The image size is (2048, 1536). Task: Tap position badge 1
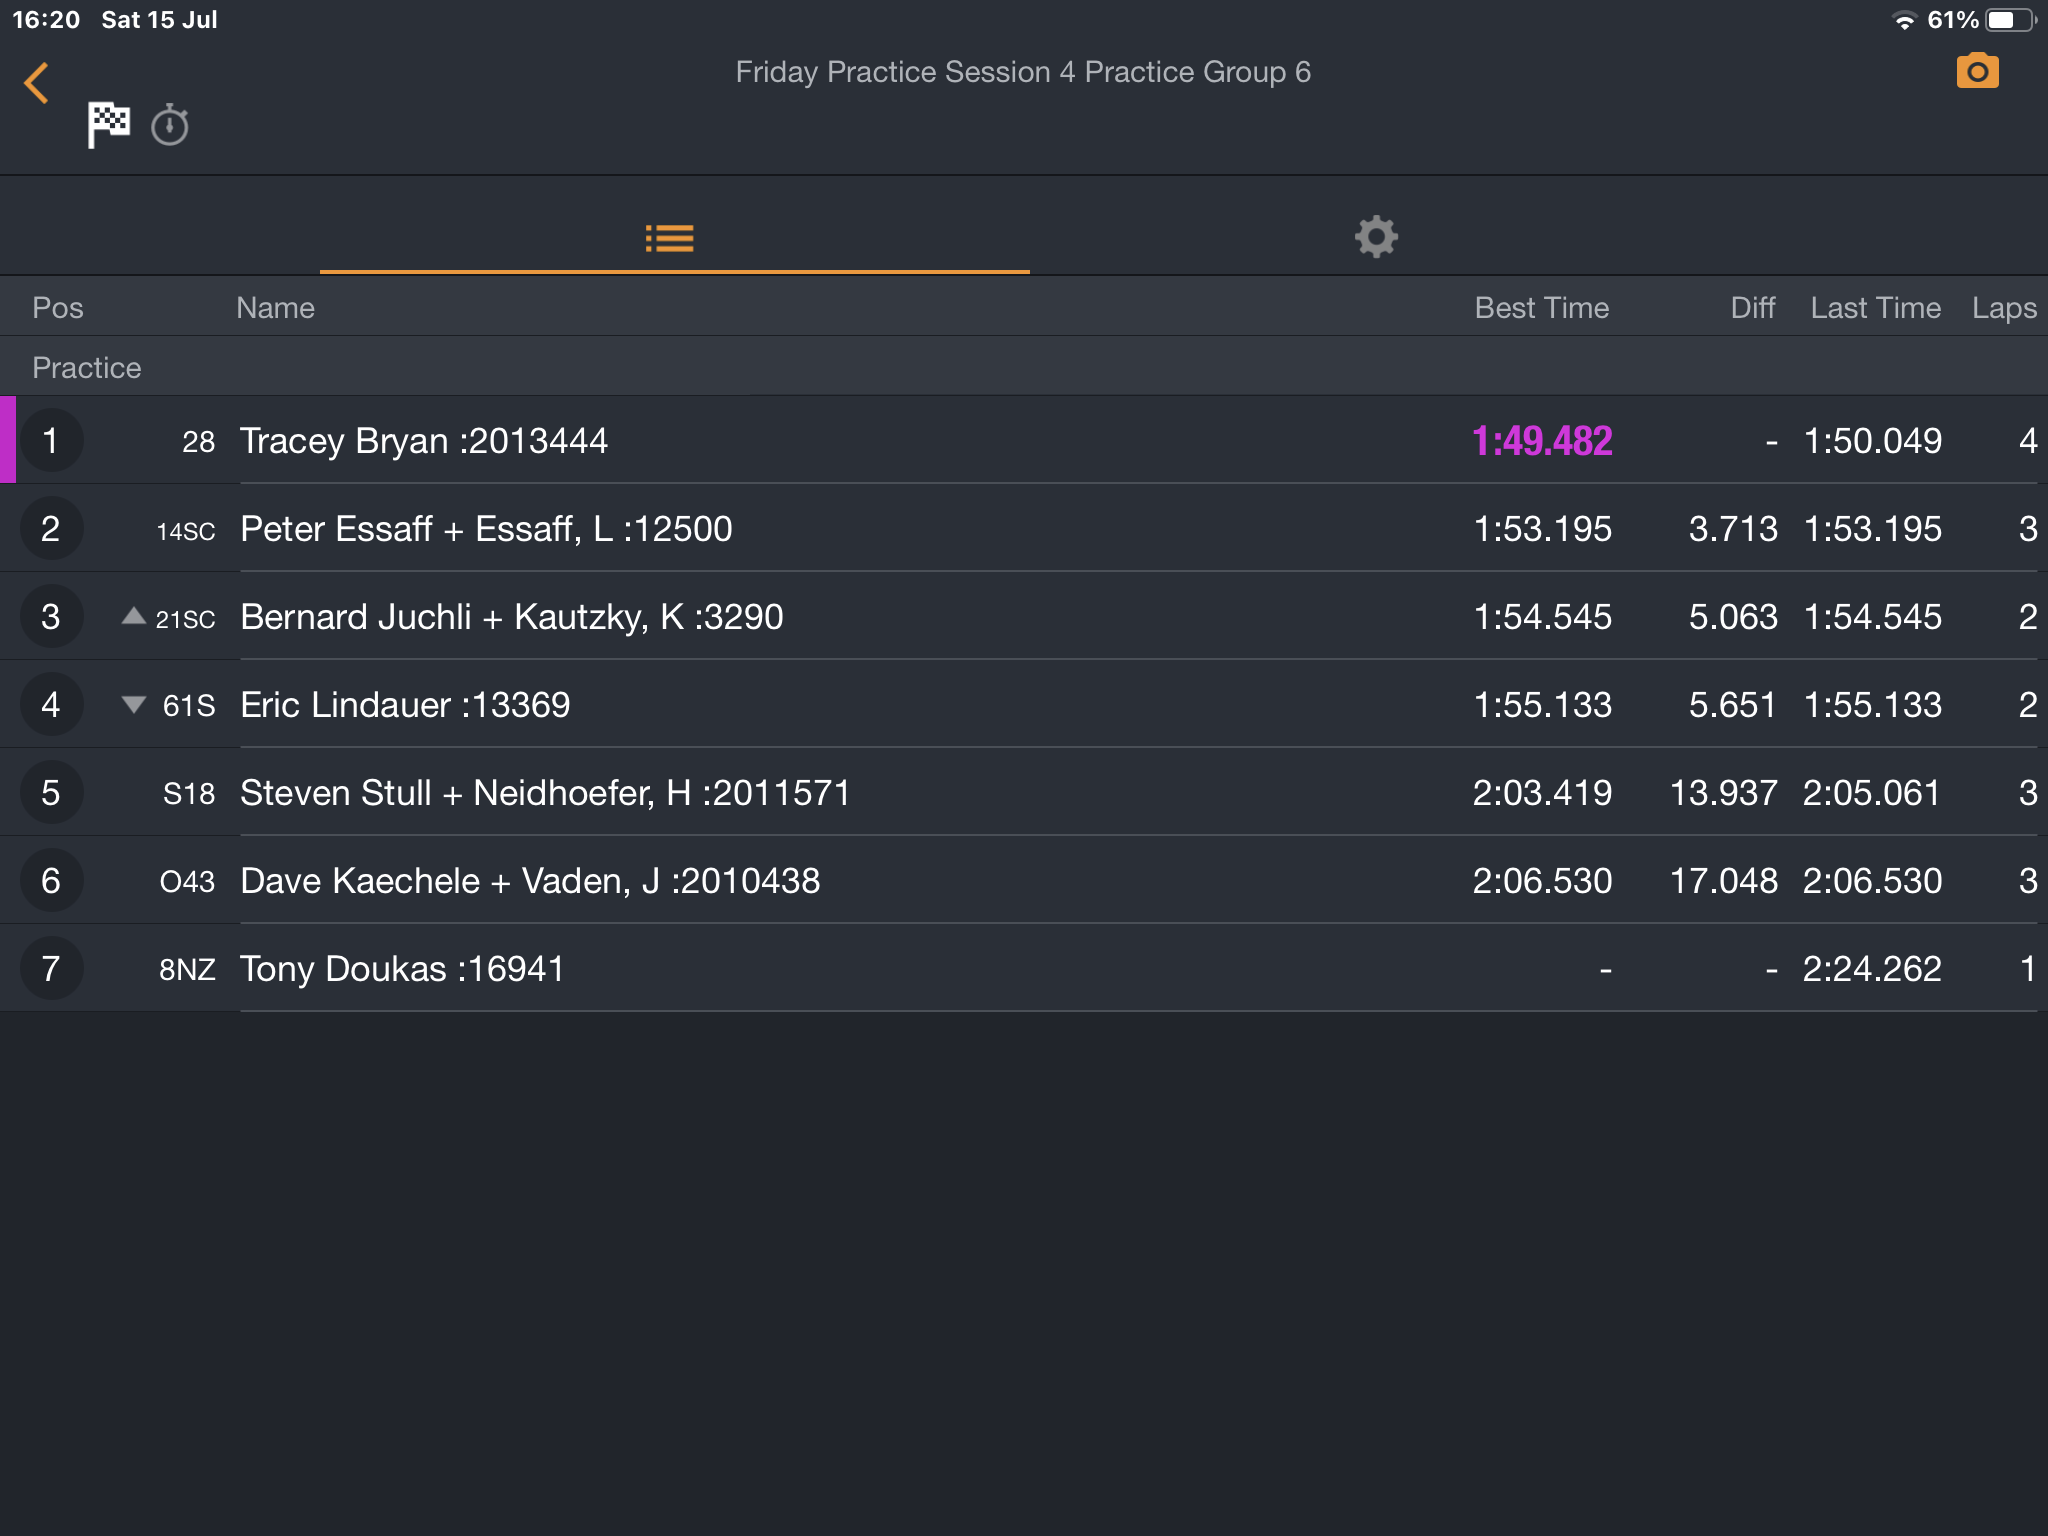coord(51,440)
